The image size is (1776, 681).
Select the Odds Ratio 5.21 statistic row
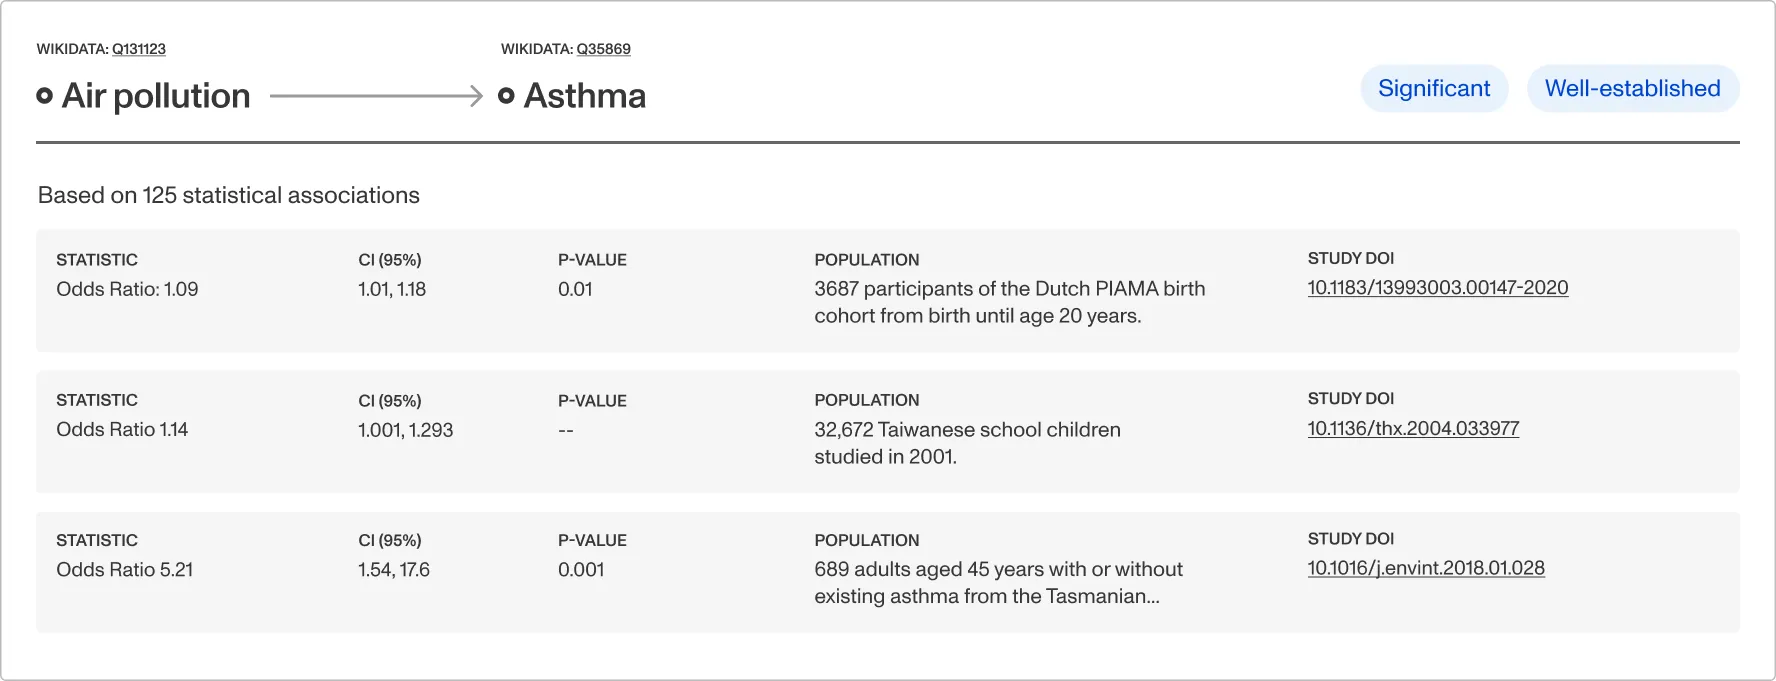point(888,572)
